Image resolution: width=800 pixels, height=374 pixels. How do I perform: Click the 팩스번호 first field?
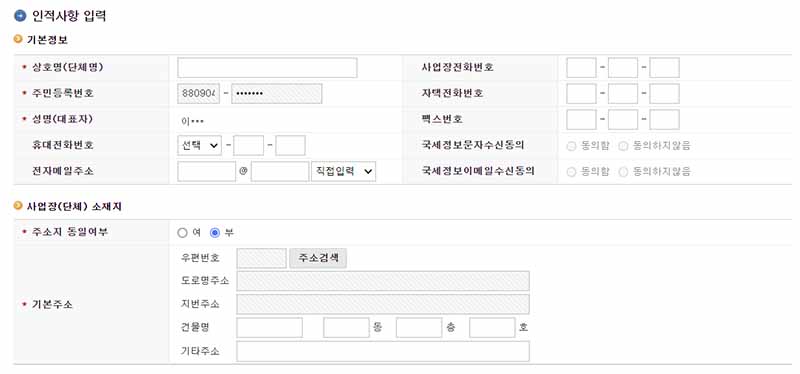[x=581, y=119]
